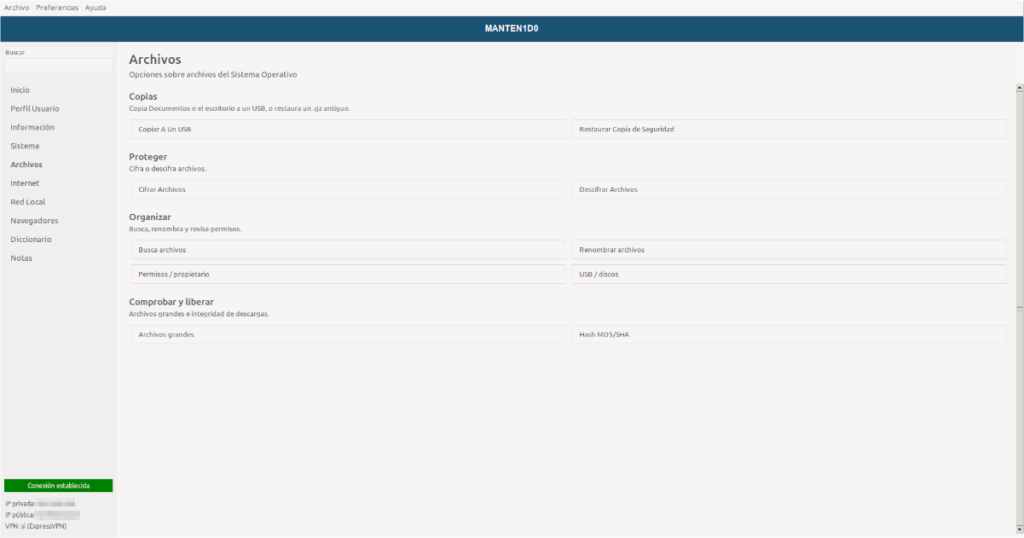
Task: Click the Descifrar Archivos button
Action: click(x=789, y=189)
